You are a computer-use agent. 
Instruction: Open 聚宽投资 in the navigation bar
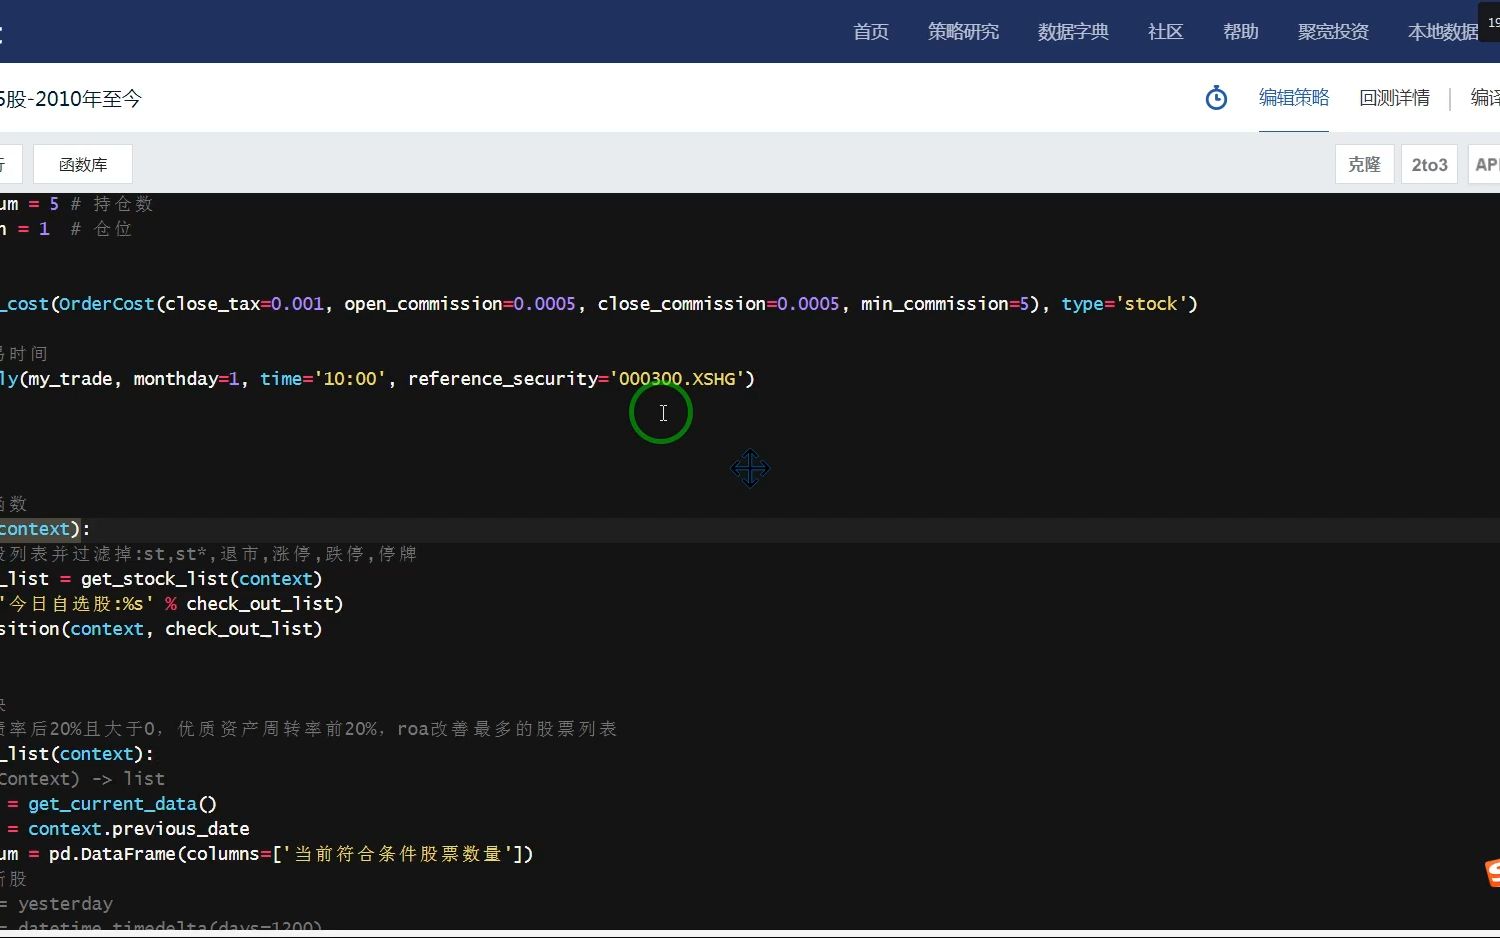(x=1333, y=32)
